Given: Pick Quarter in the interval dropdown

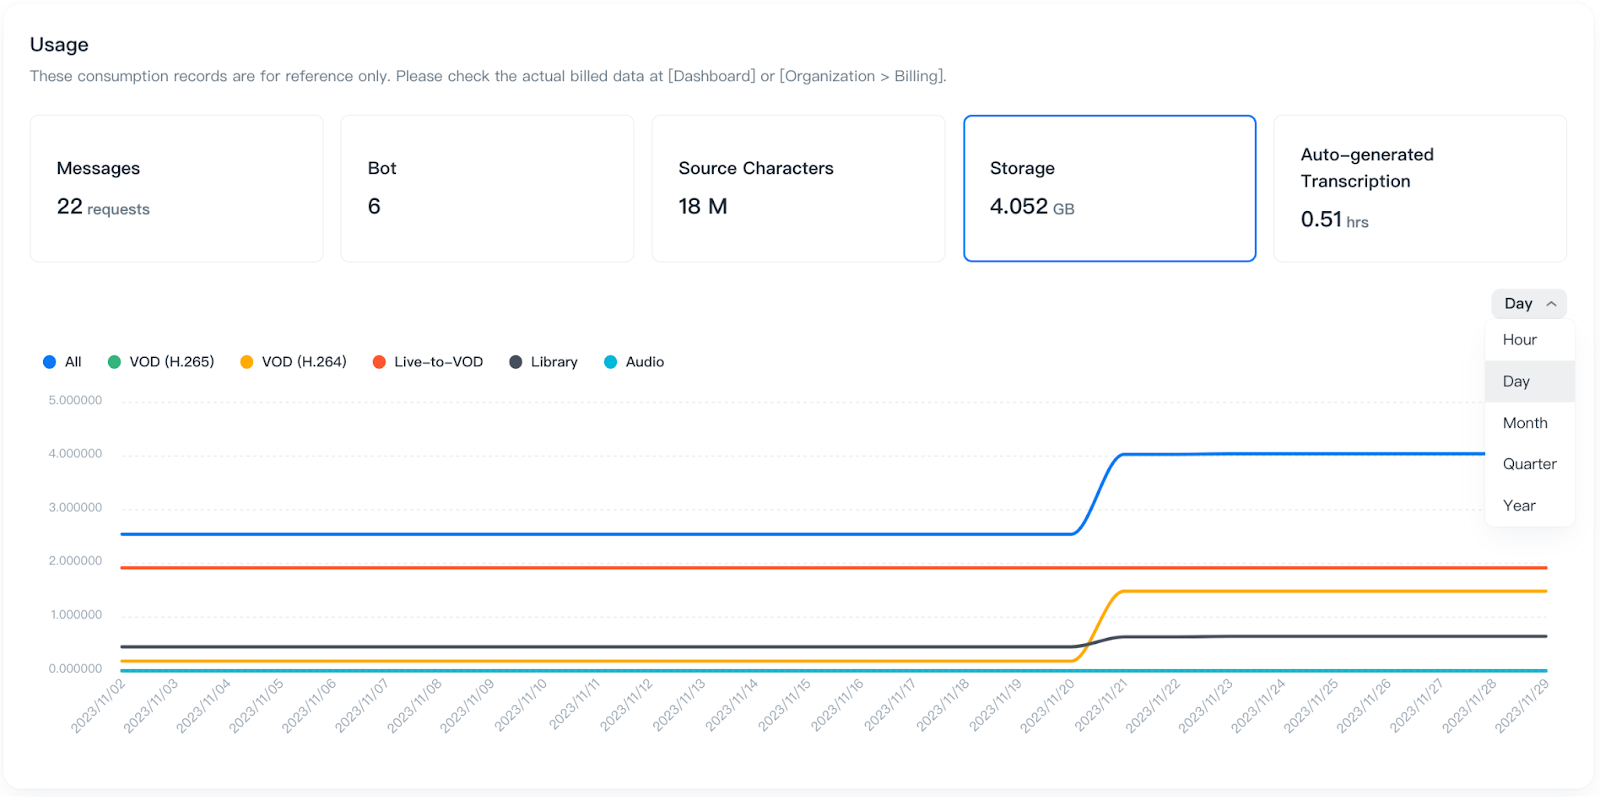Looking at the screenshot, I should coord(1529,464).
